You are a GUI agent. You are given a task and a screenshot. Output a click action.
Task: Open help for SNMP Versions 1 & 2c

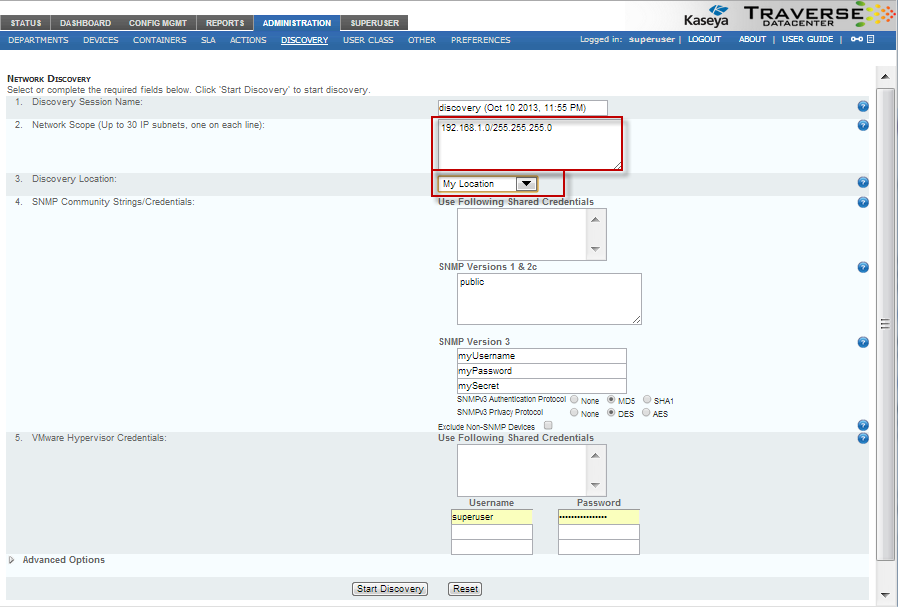click(x=863, y=267)
